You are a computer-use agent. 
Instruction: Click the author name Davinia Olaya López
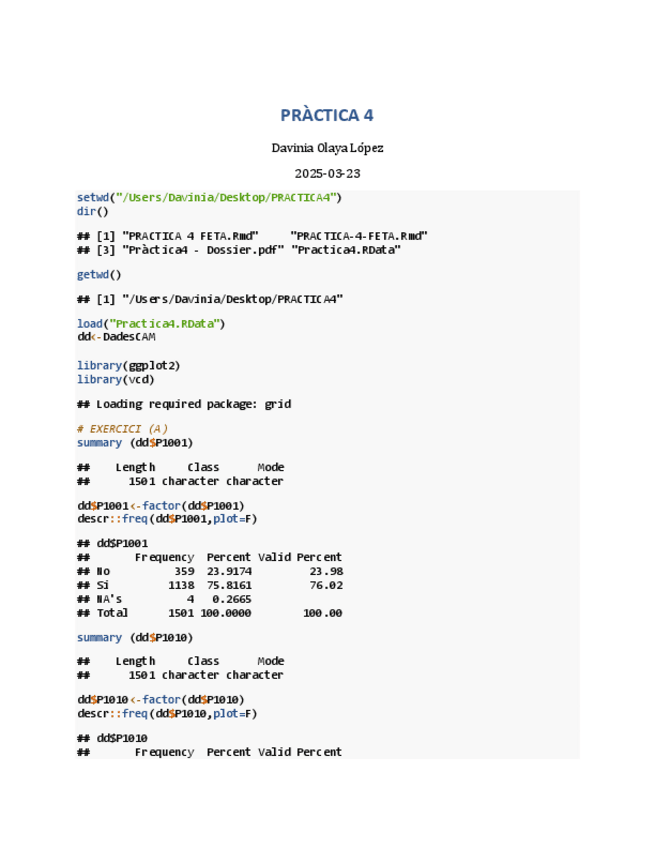coord(327,148)
